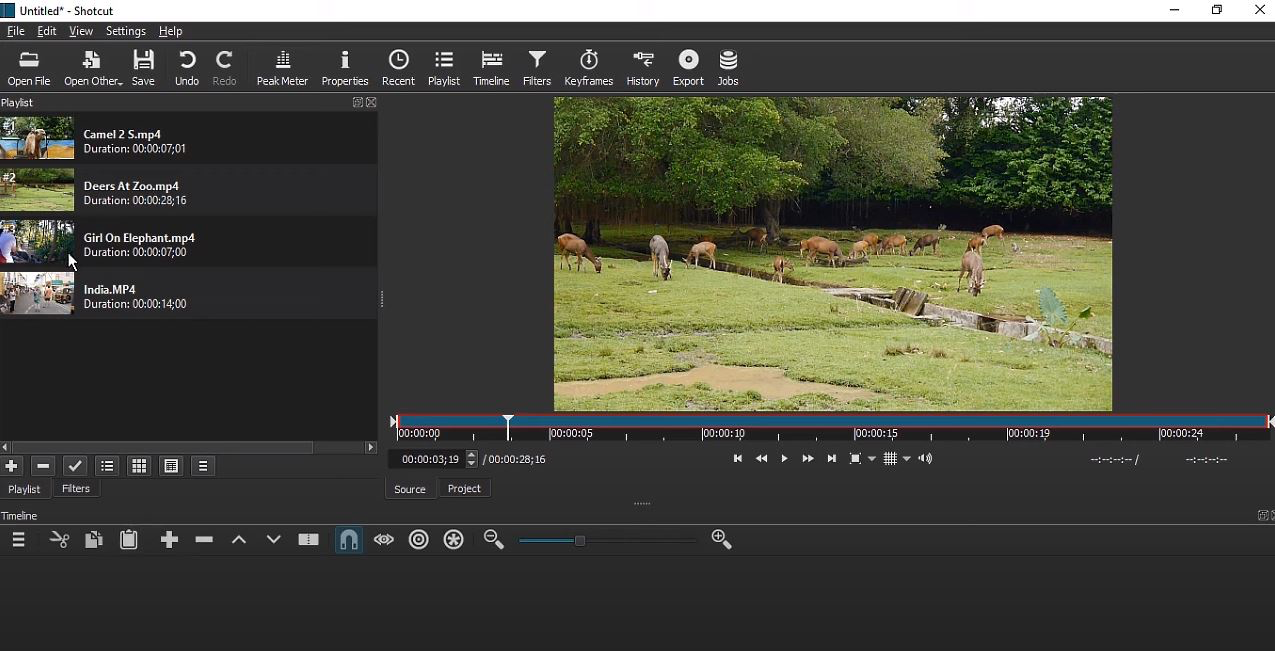The width and height of the screenshot is (1275, 651).
Task: Toggle ripple all tracks button
Action: [x=454, y=540]
